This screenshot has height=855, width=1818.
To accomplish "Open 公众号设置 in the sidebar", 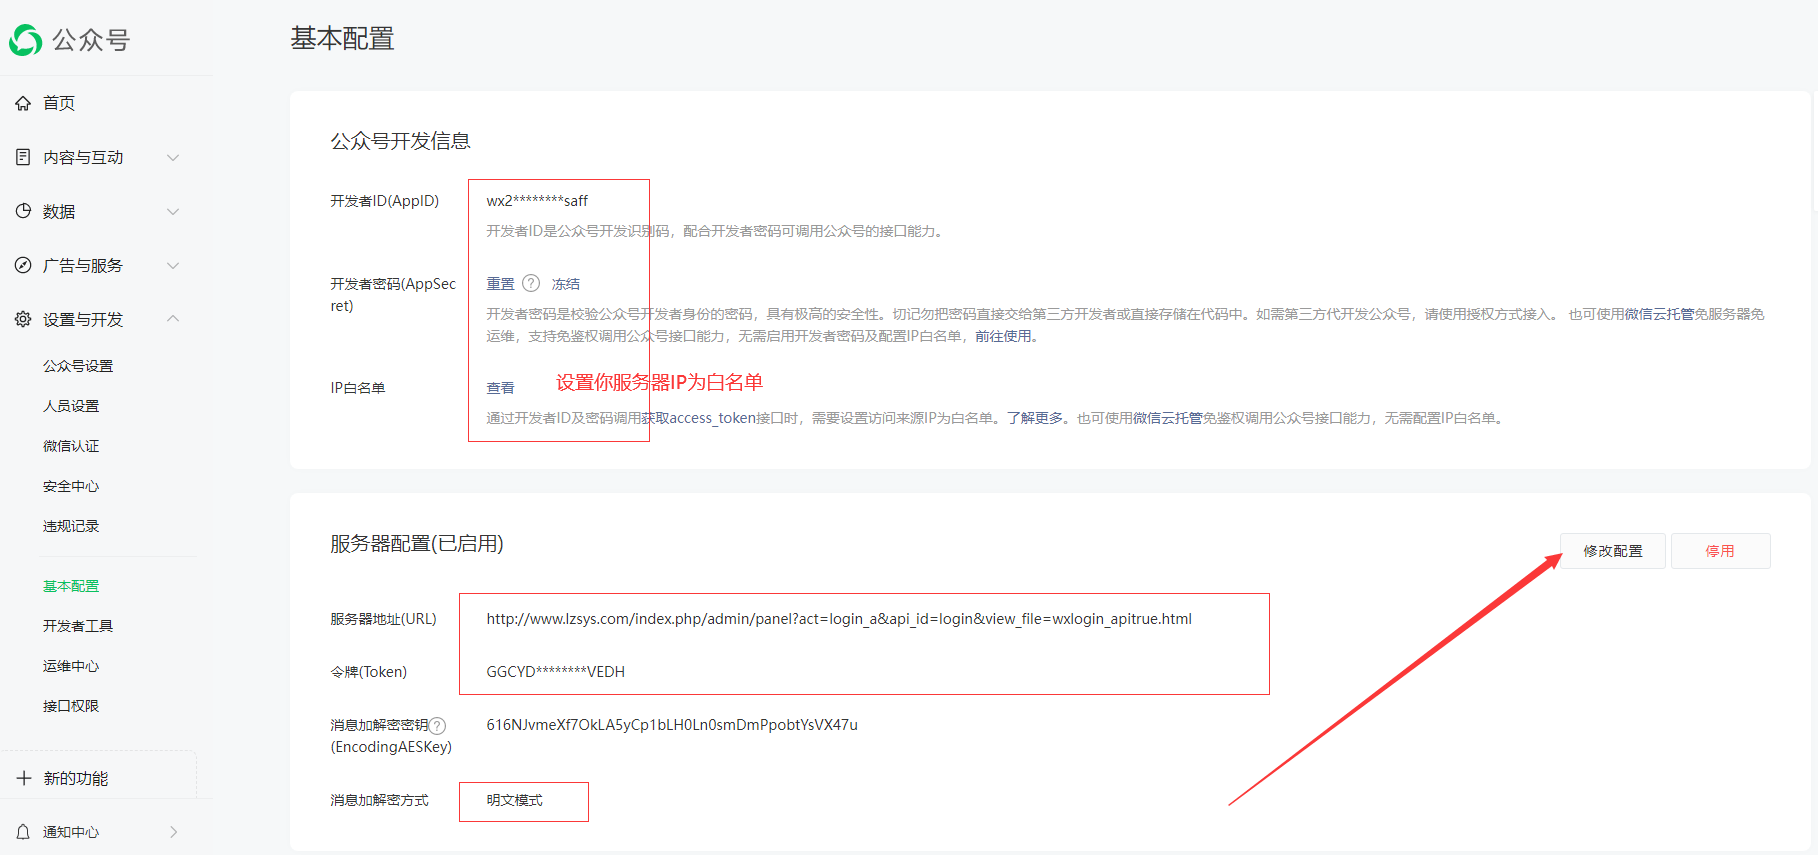I will tap(78, 366).
